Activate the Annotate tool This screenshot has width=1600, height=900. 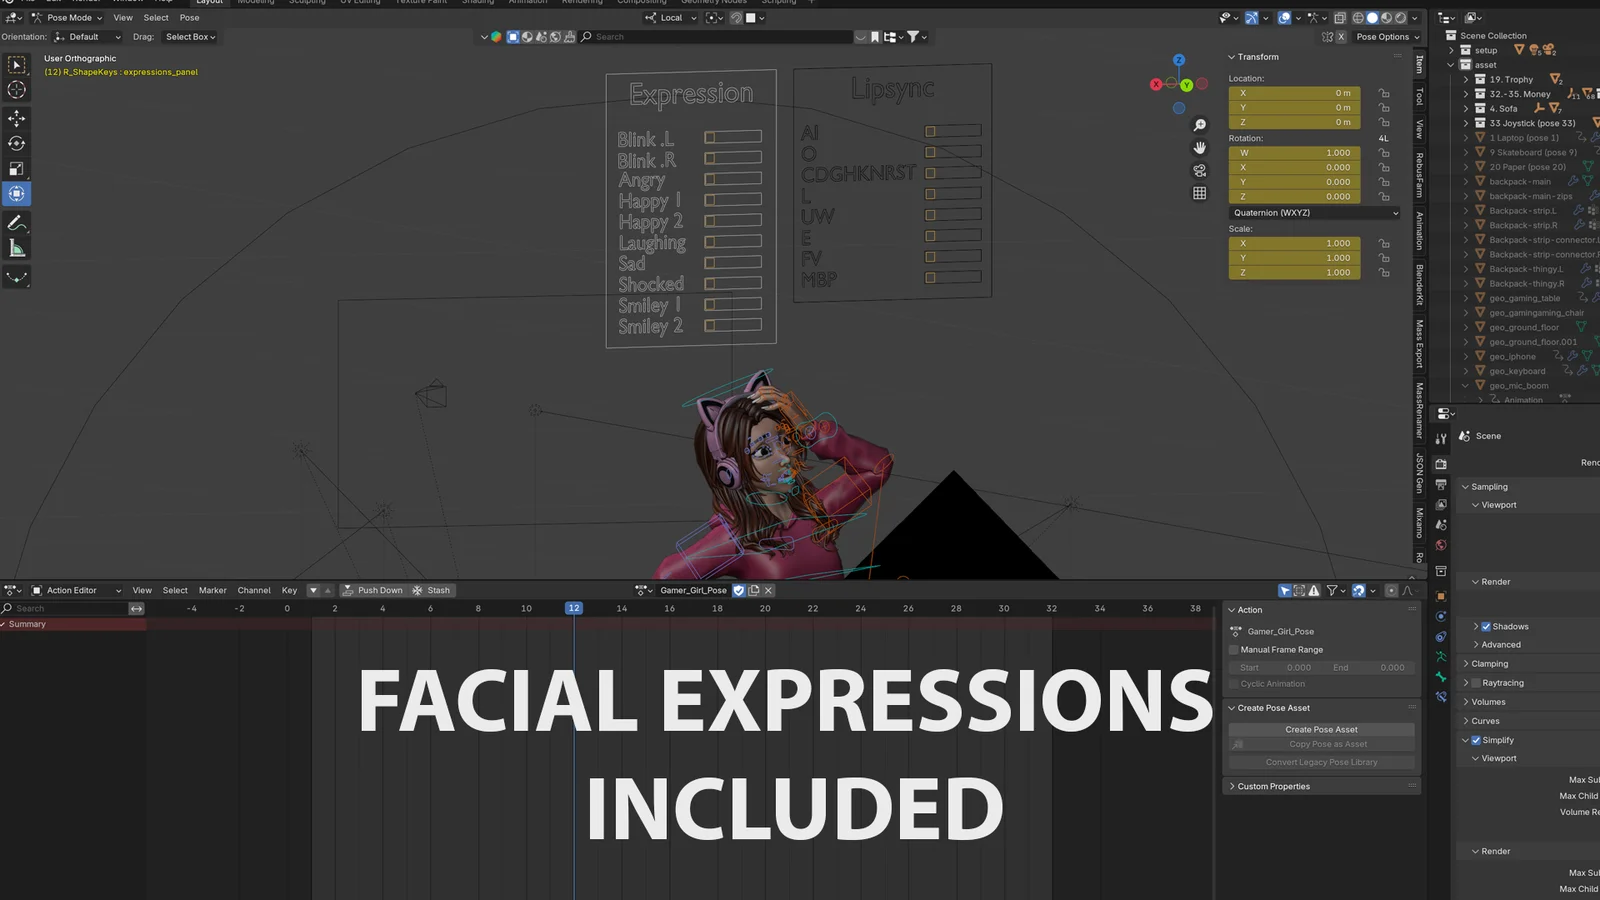(17, 223)
